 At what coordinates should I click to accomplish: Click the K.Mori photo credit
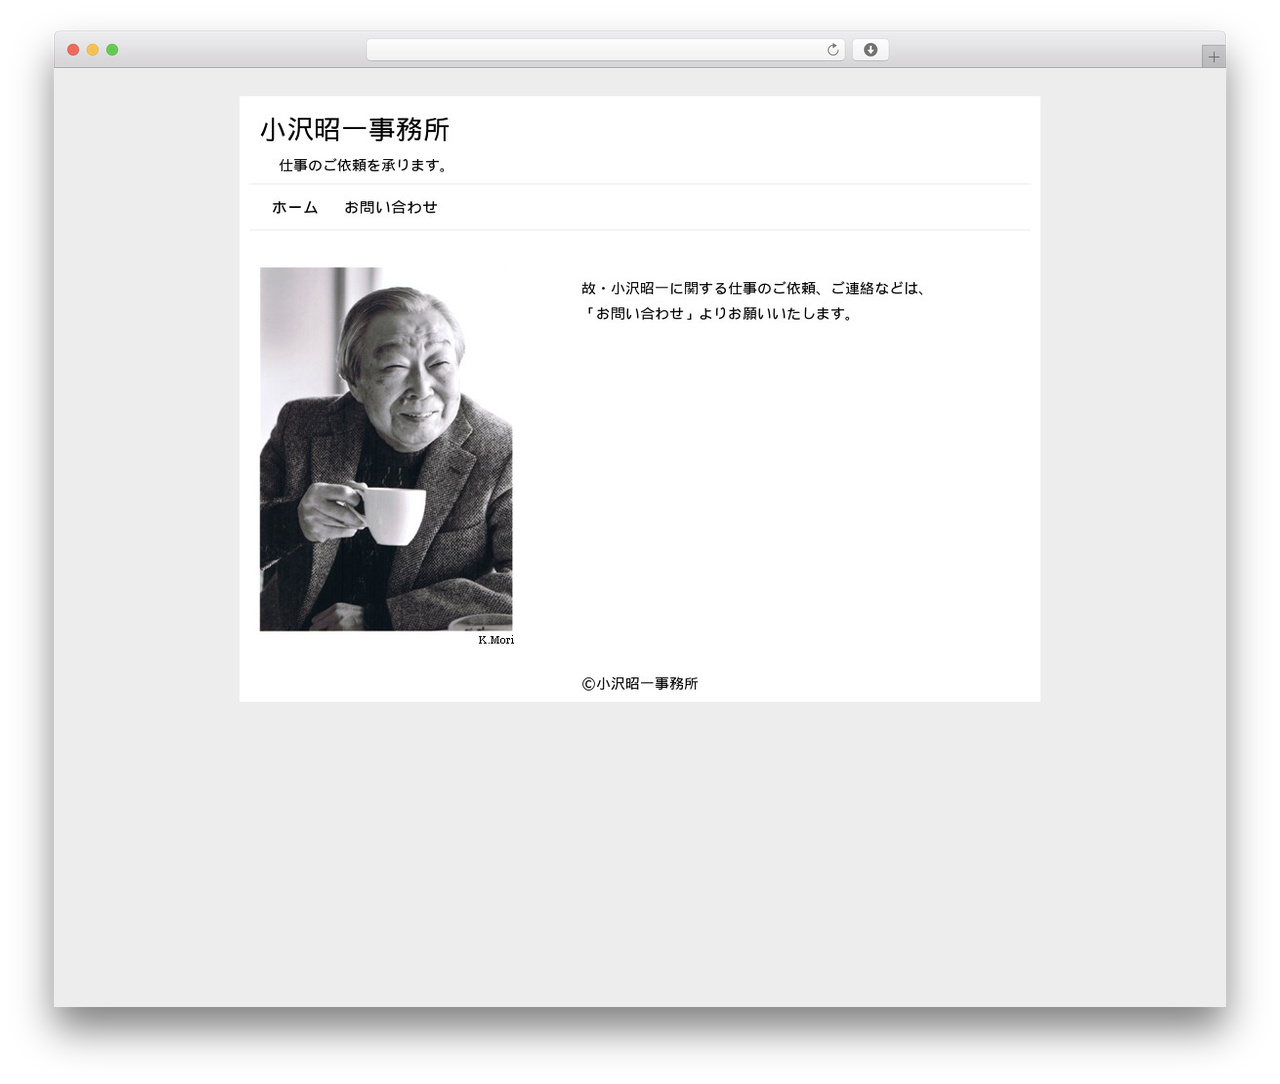[496, 640]
